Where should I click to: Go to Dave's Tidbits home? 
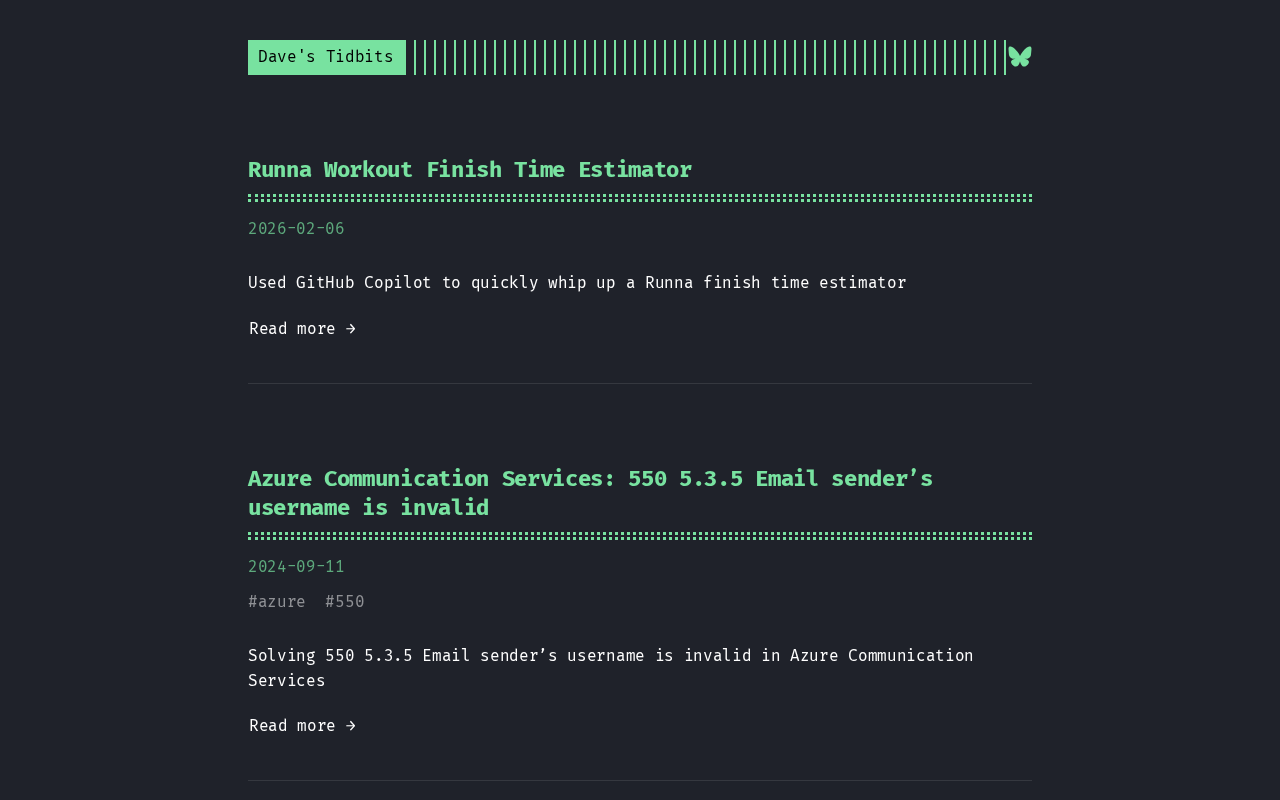click(326, 57)
